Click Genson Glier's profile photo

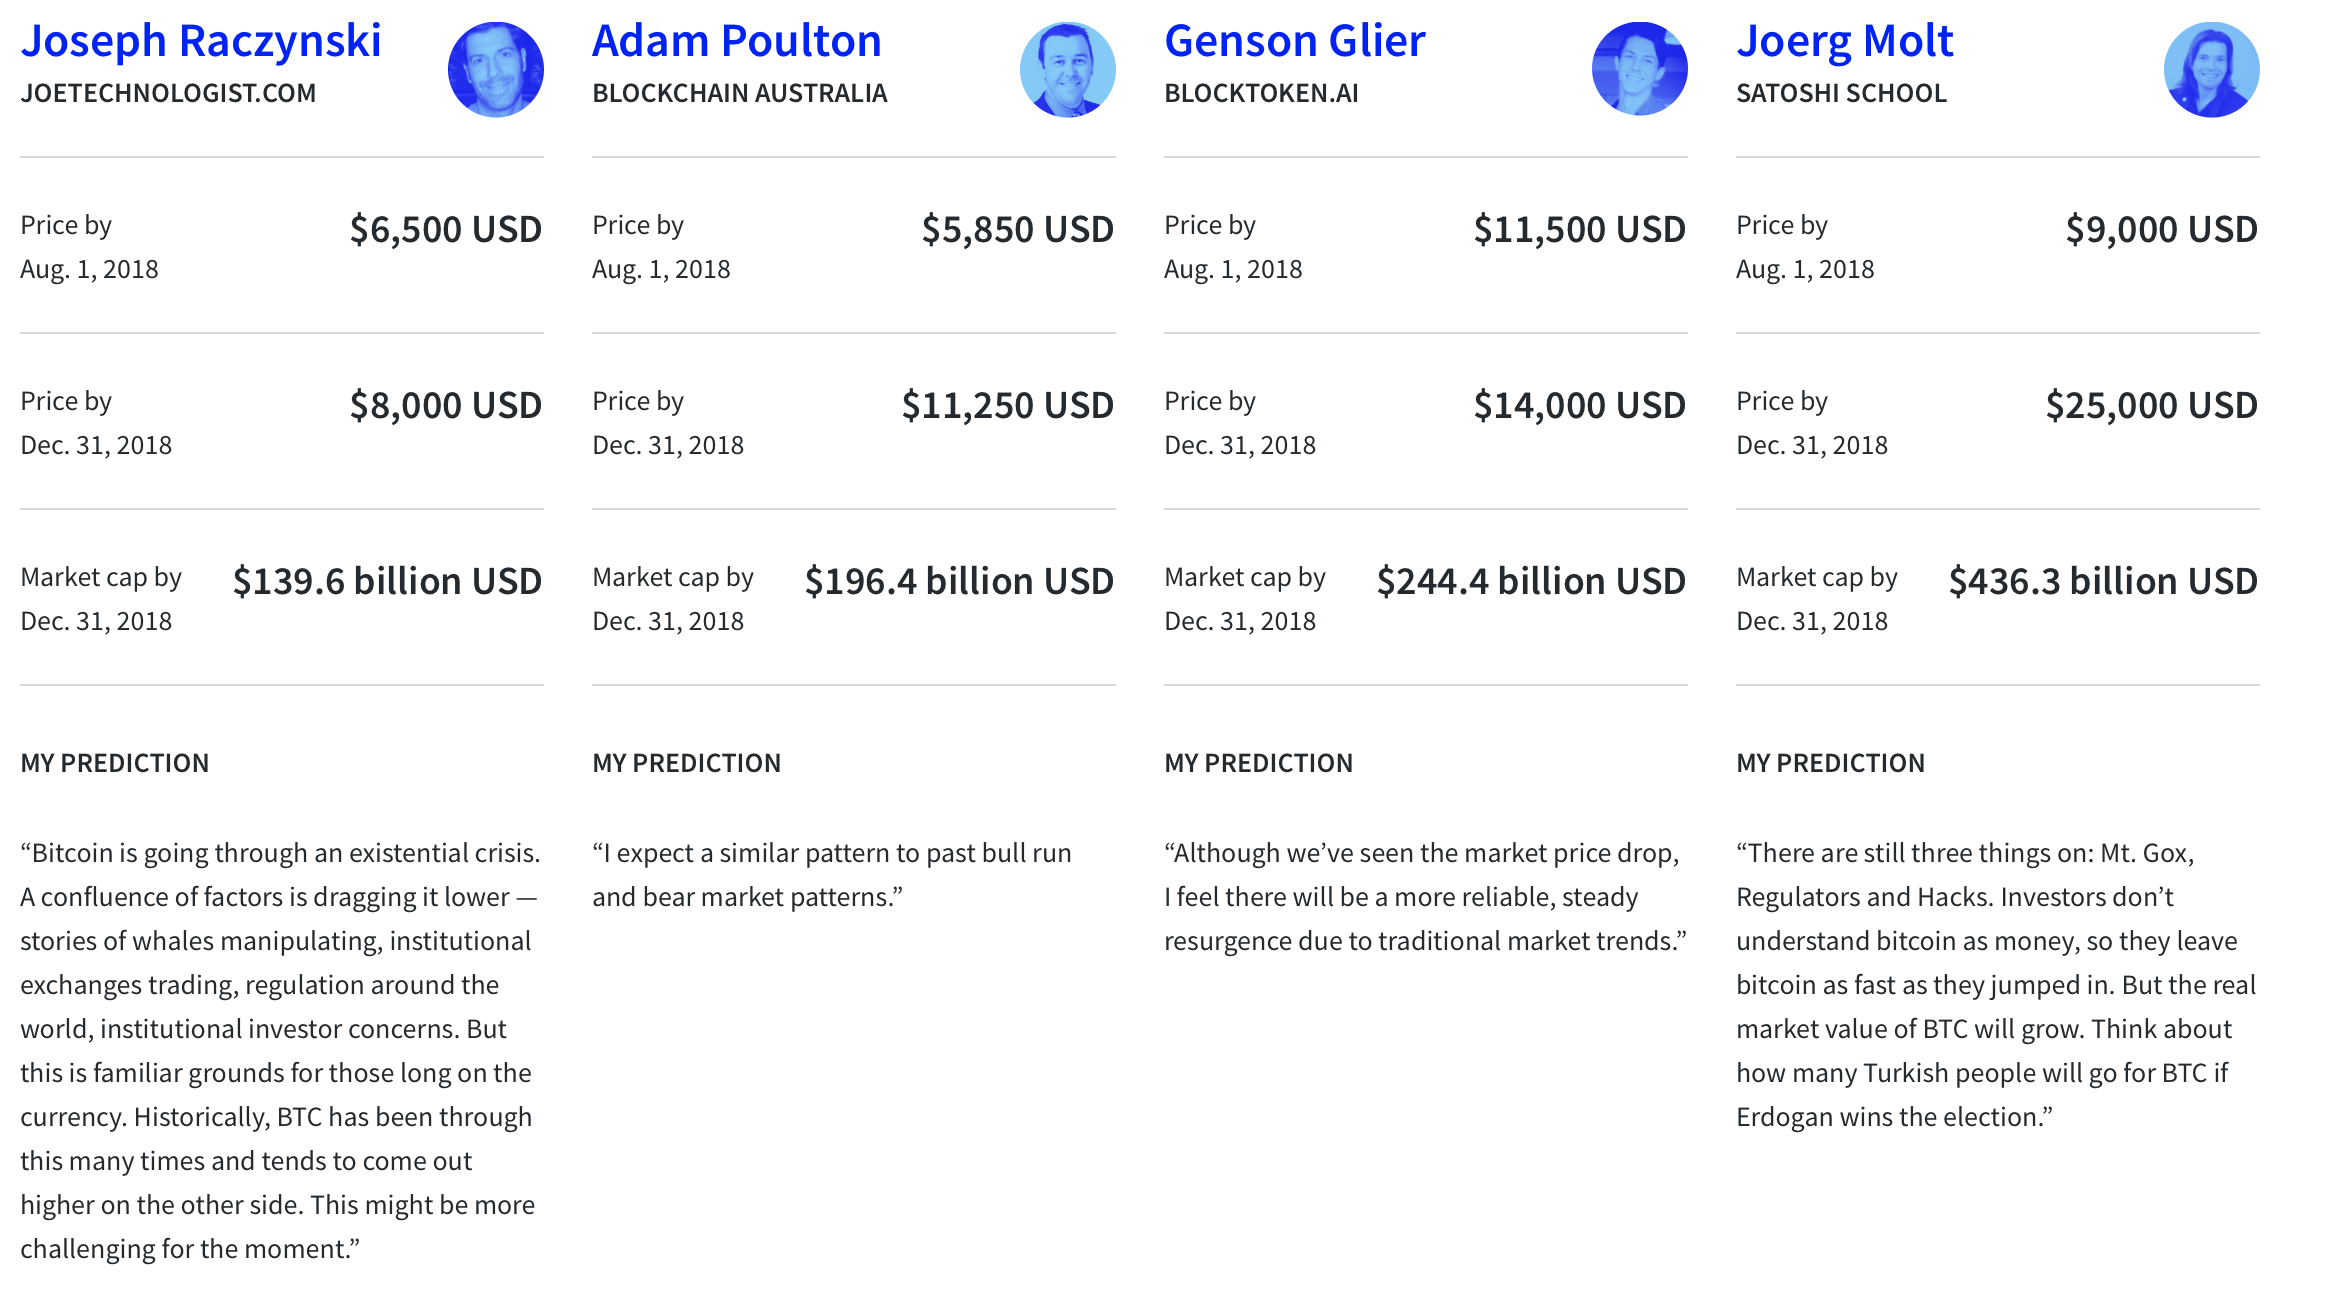1640,70
